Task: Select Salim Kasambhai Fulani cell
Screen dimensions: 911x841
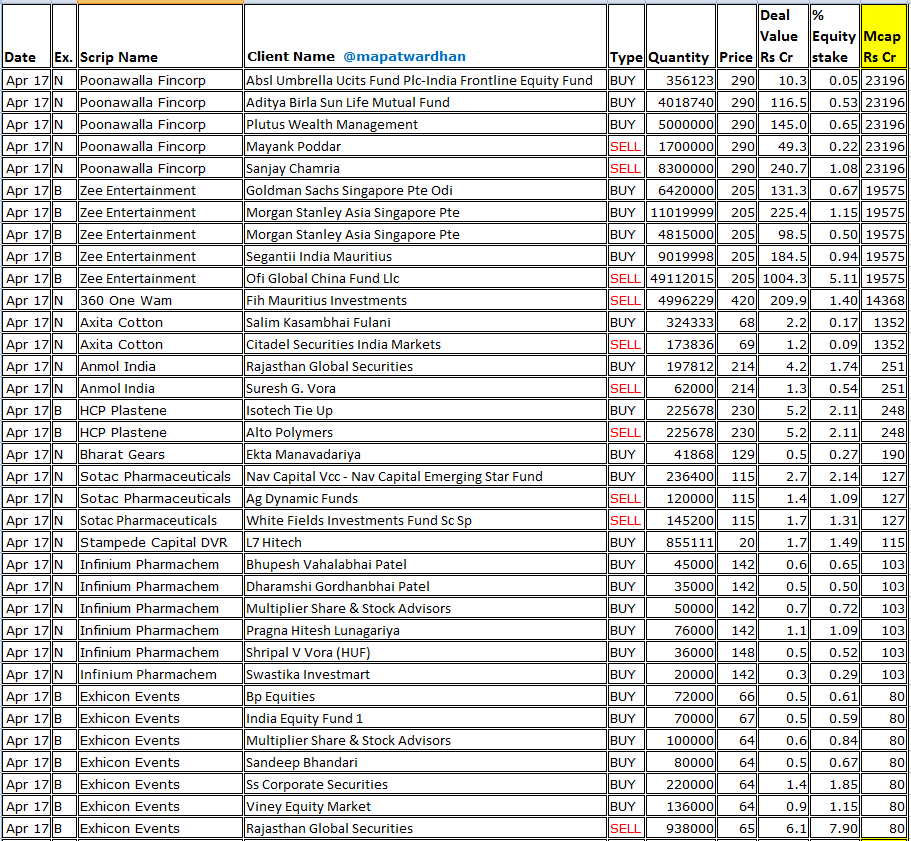Action: pos(425,322)
